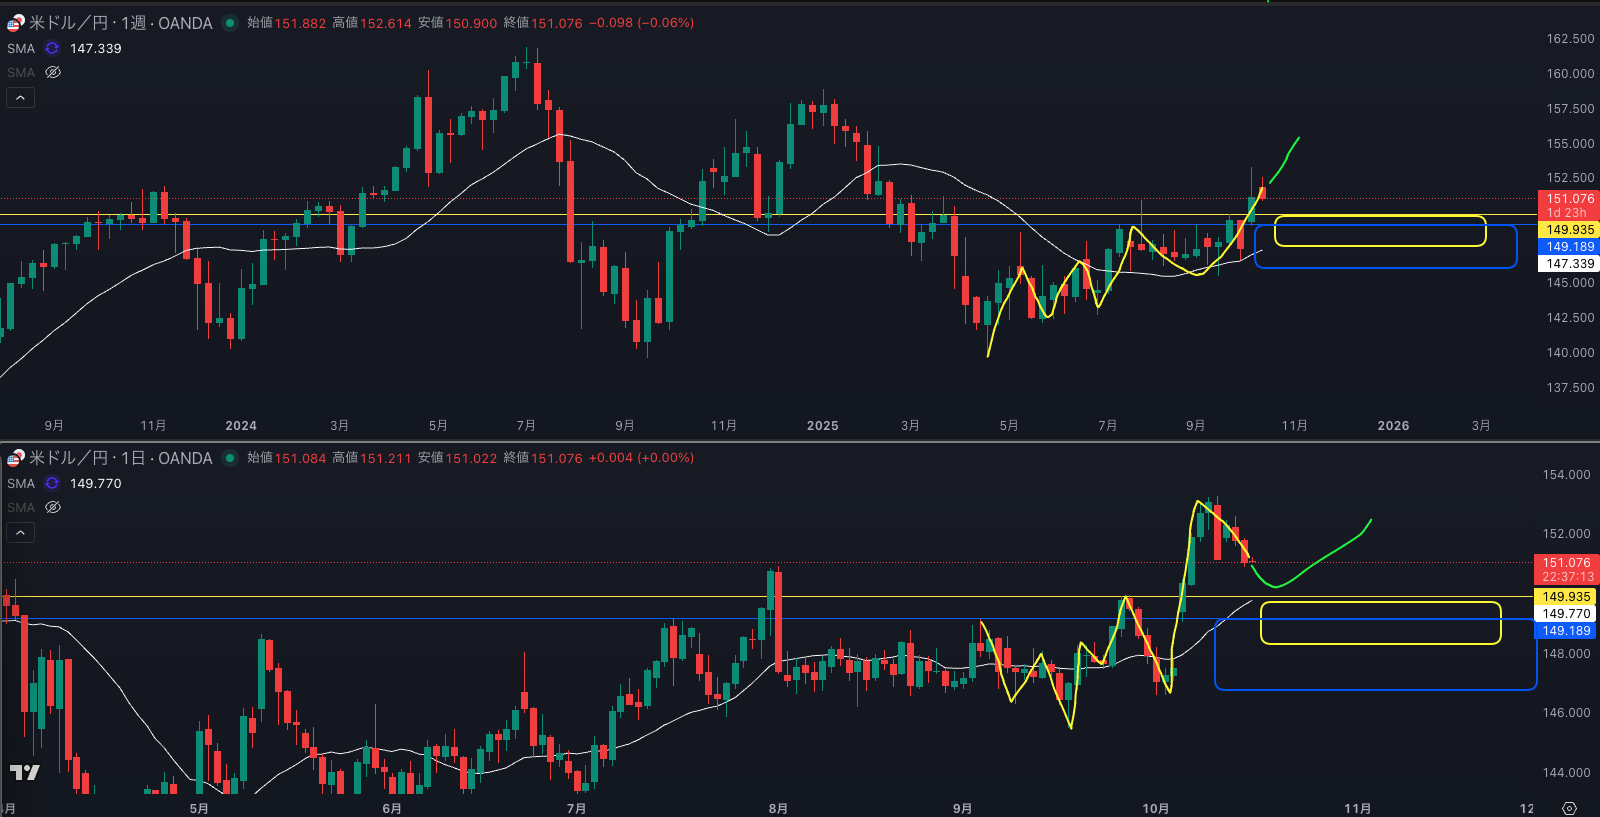Click the TradingView logo at bottom left
This screenshot has width=1600, height=817.
(25, 772)
